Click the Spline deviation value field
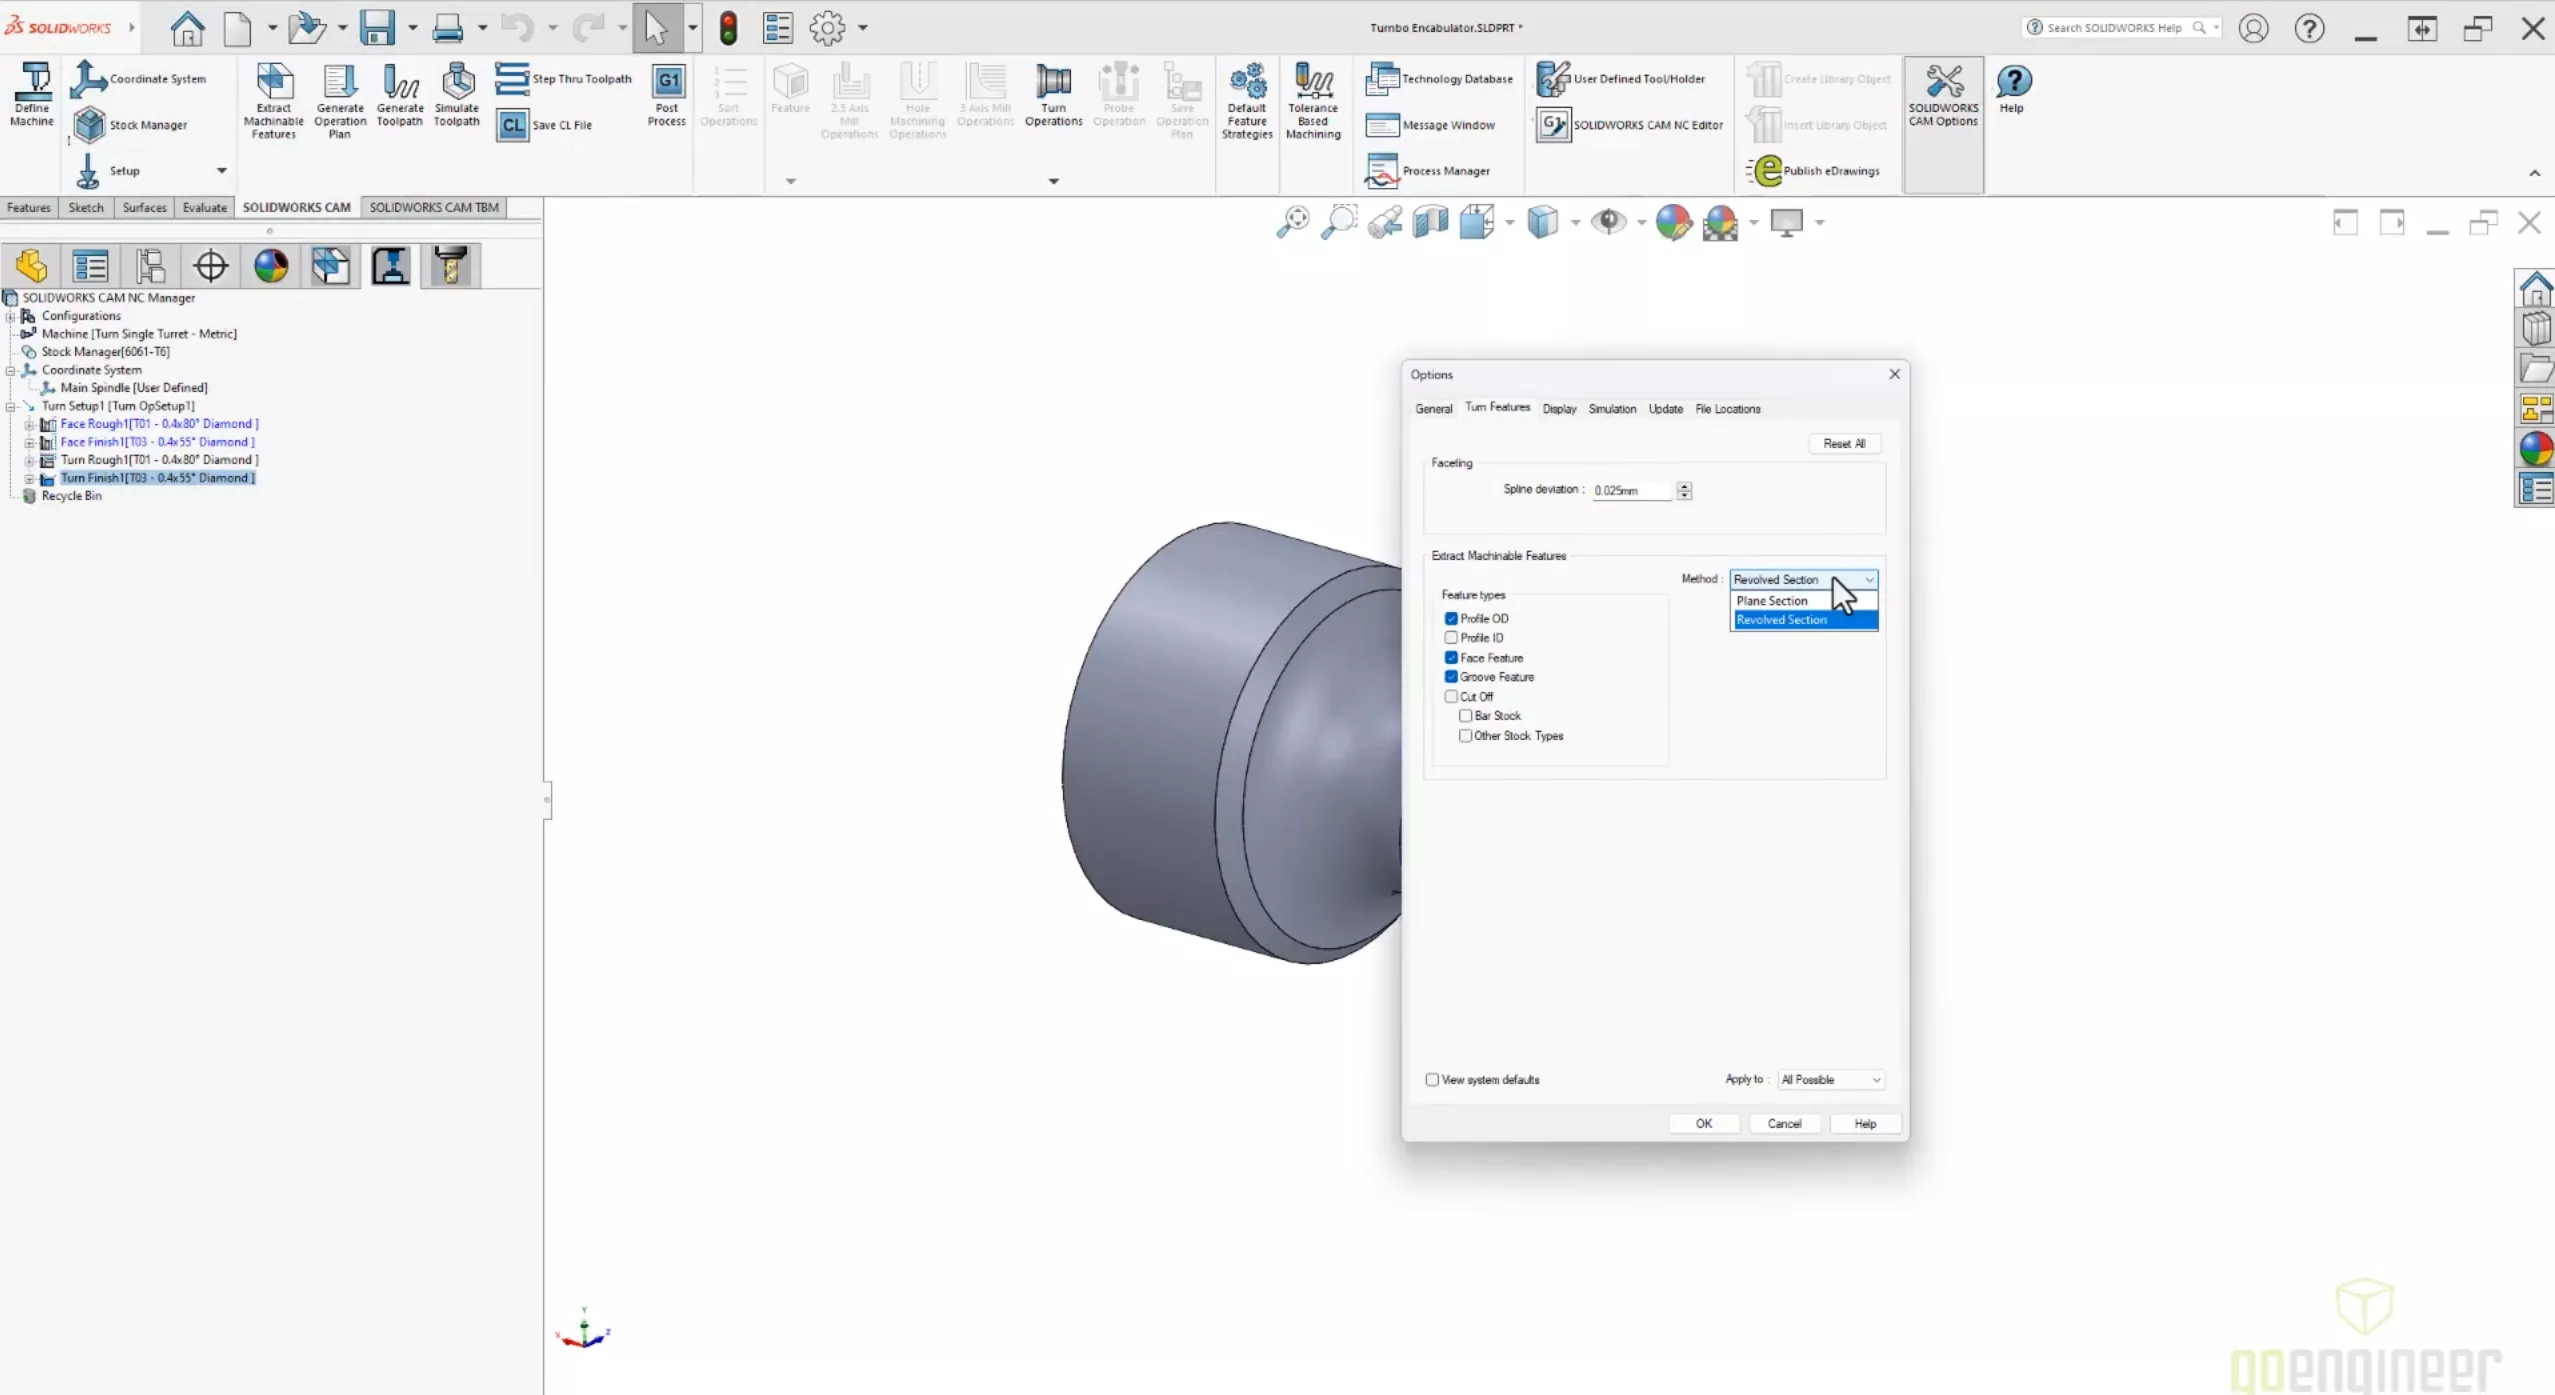 coord(1630,491)
